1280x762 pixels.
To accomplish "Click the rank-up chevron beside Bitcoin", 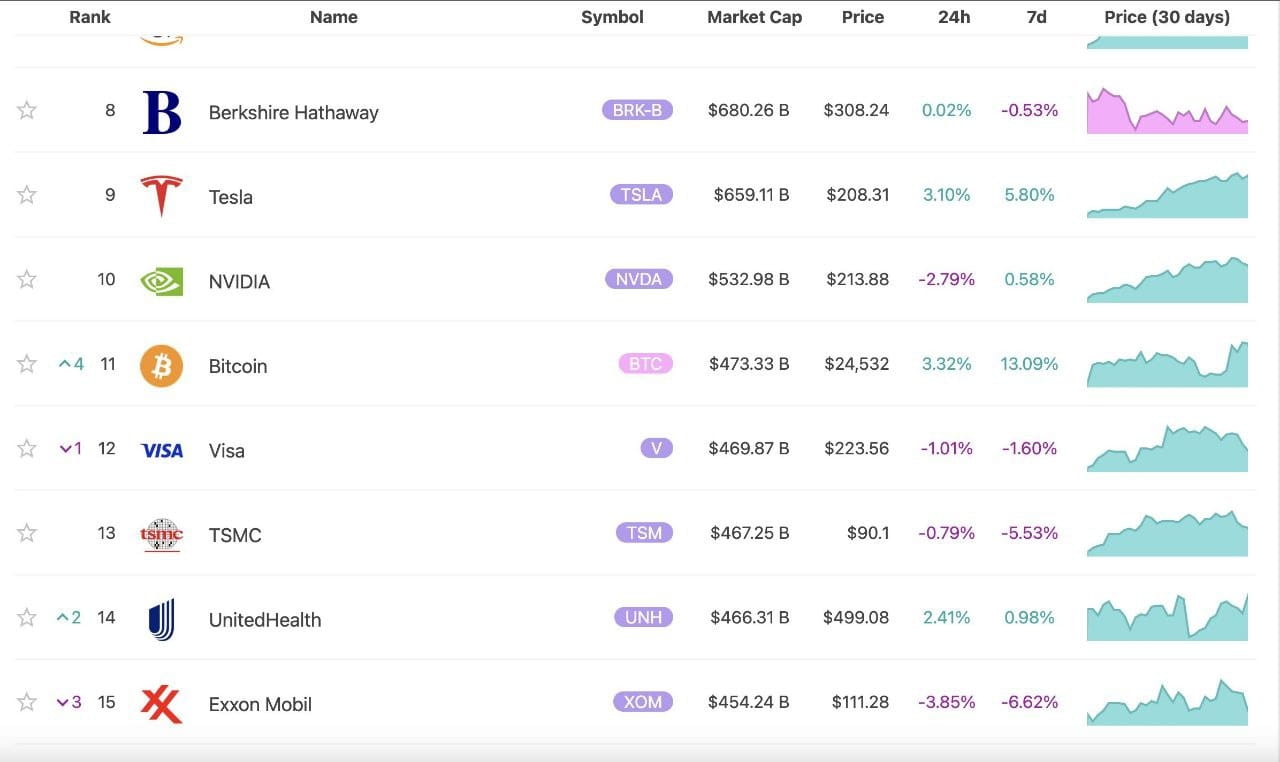I will tap(69, 364).
